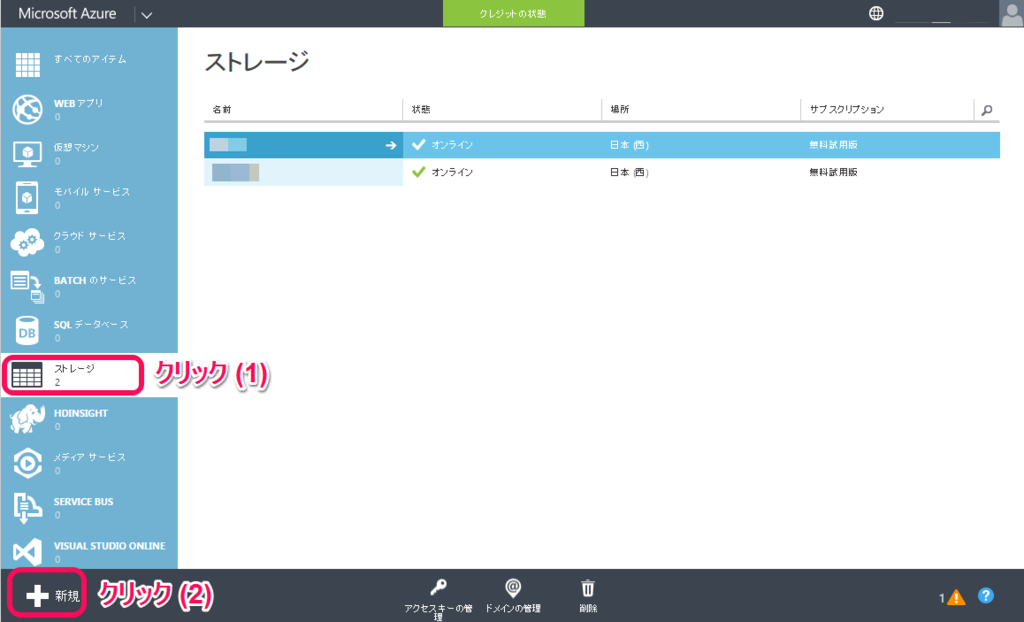Click the アクセスキーの管理 label
The width and height of the screenshot is (1024, 622).
[x=438, y=612]
